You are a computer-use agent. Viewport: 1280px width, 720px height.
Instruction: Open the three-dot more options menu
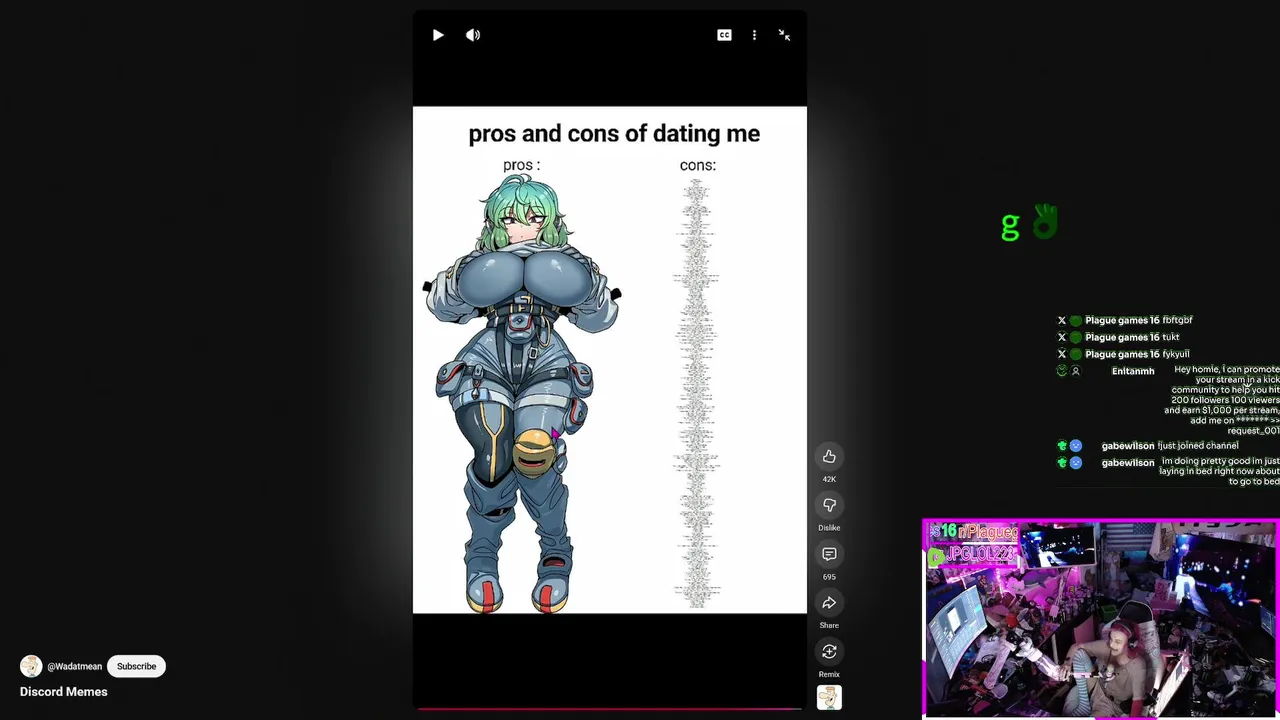[x=754, y=35]
